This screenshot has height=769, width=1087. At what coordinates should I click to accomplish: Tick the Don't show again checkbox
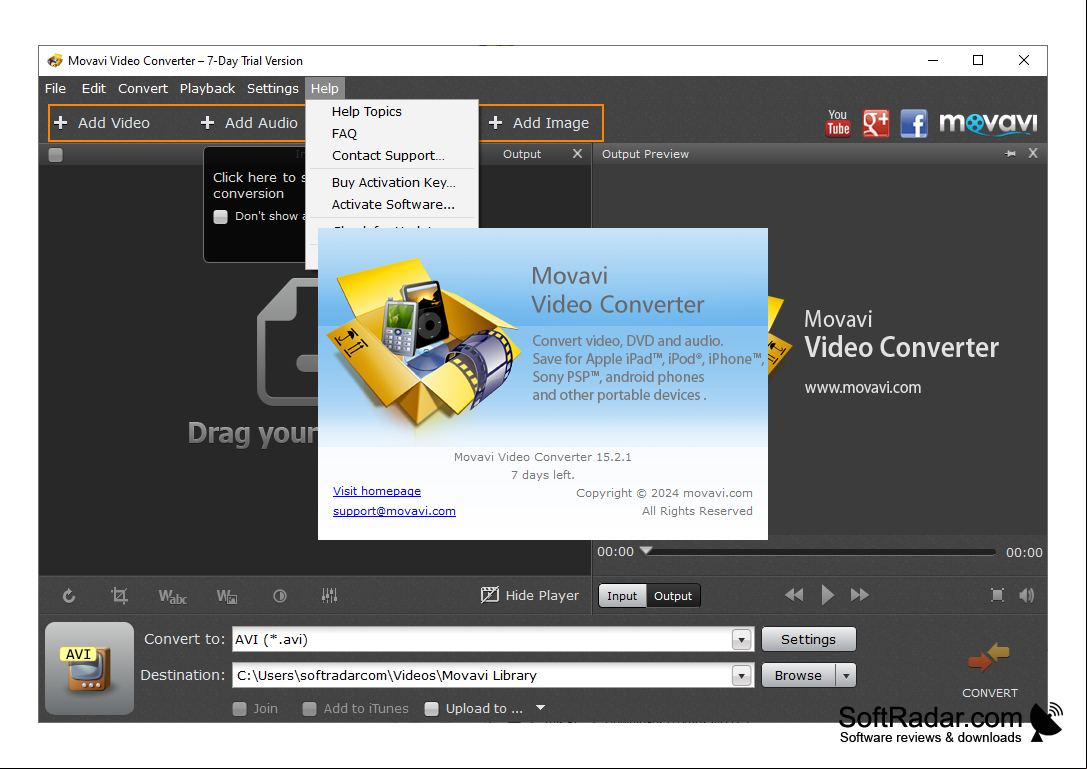pos(220,216)
